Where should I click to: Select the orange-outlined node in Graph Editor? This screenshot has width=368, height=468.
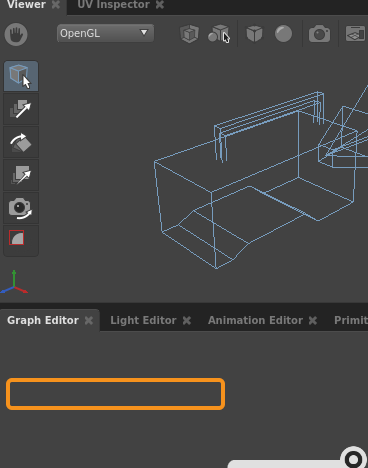pyautogui.click(x=115, y=394)
